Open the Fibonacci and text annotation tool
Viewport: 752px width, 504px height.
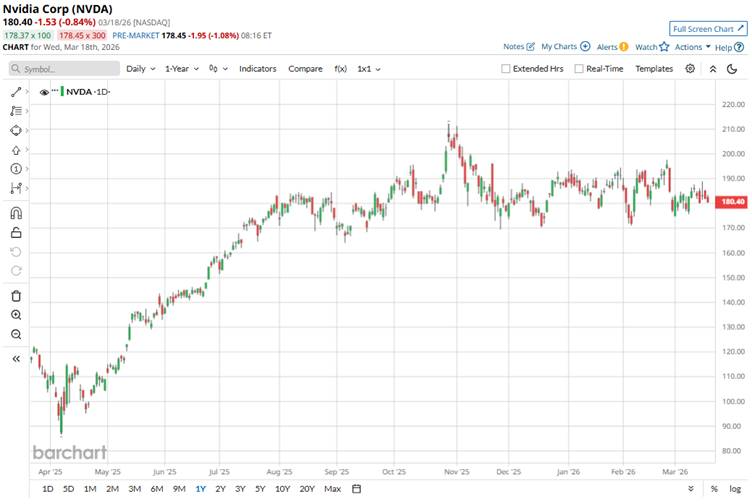[16, 111]
